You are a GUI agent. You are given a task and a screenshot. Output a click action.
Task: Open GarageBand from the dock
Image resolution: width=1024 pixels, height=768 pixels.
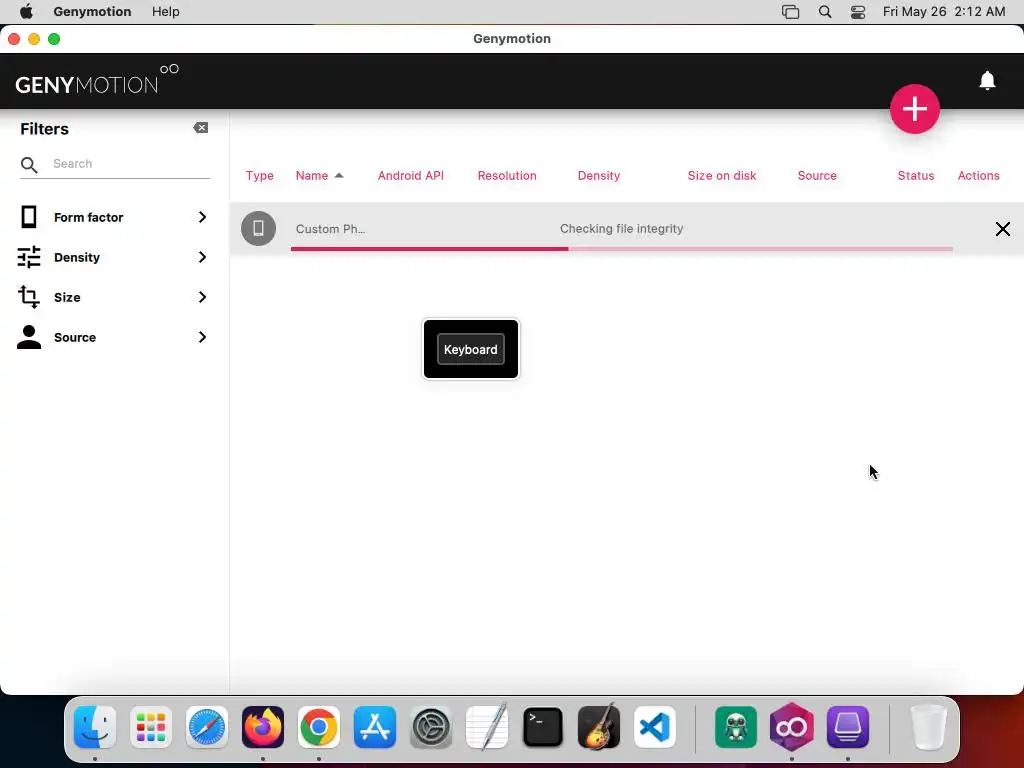coord(599,727)
